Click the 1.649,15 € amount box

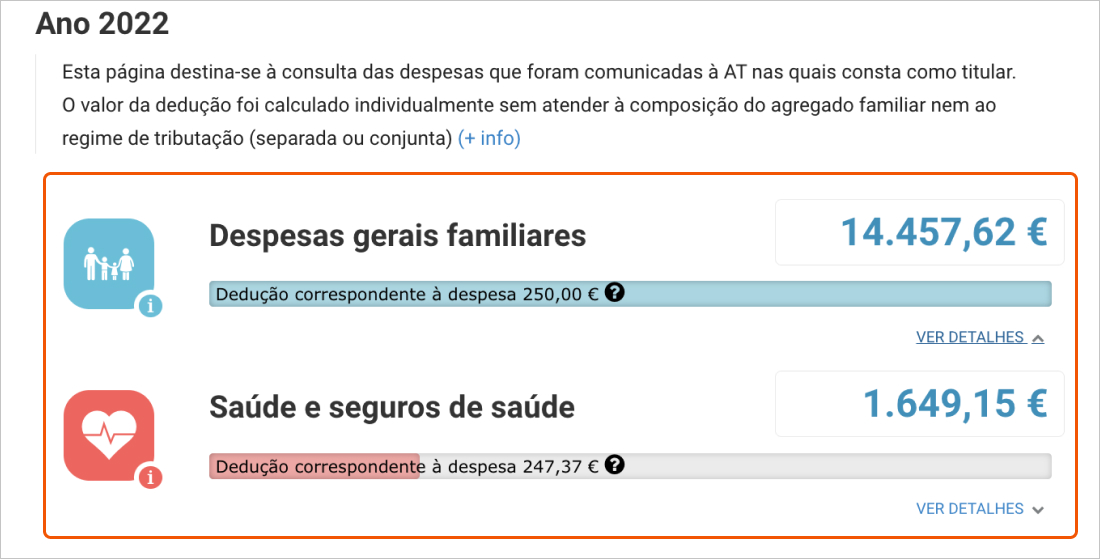point(919,404)
